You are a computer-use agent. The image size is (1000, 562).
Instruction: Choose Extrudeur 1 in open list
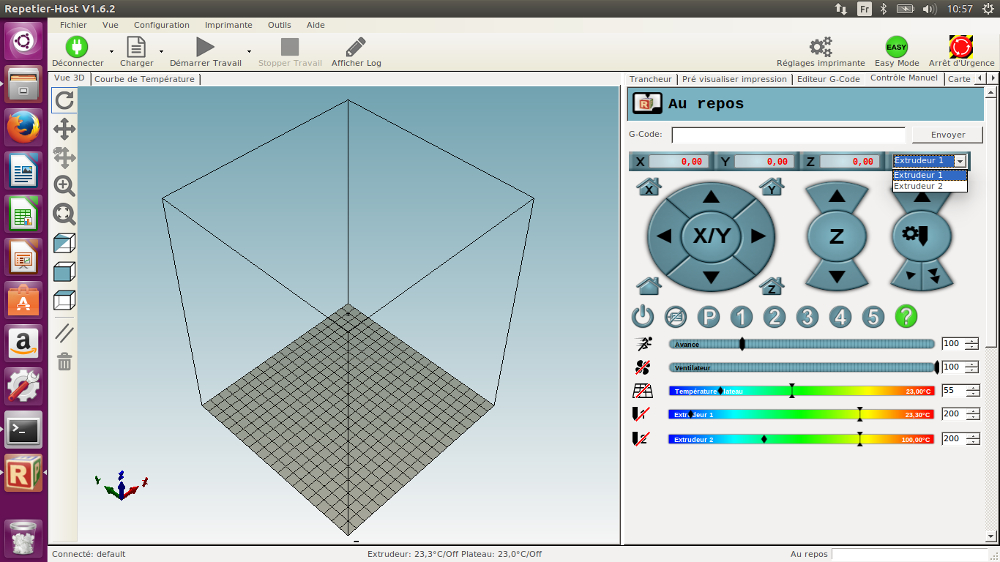click(929, 175)
